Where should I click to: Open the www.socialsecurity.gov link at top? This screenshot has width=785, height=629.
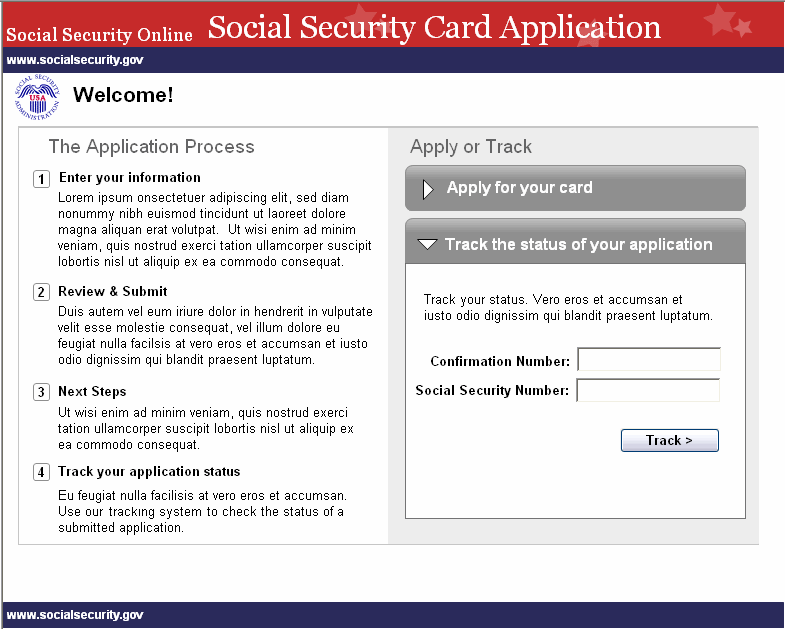(76, 60)
